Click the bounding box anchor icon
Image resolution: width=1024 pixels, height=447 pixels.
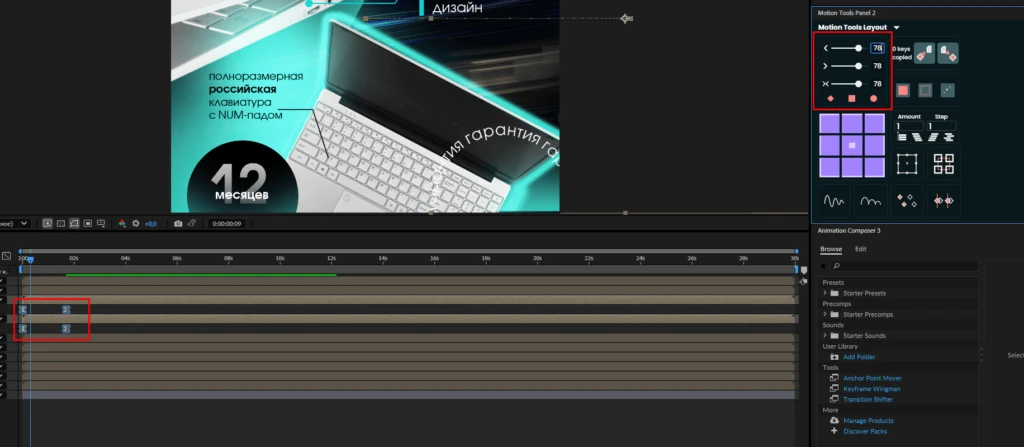907,163
